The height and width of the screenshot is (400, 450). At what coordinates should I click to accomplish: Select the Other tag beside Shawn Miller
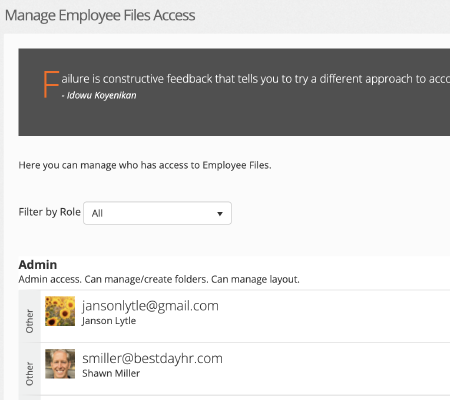(x=30, y=374)
